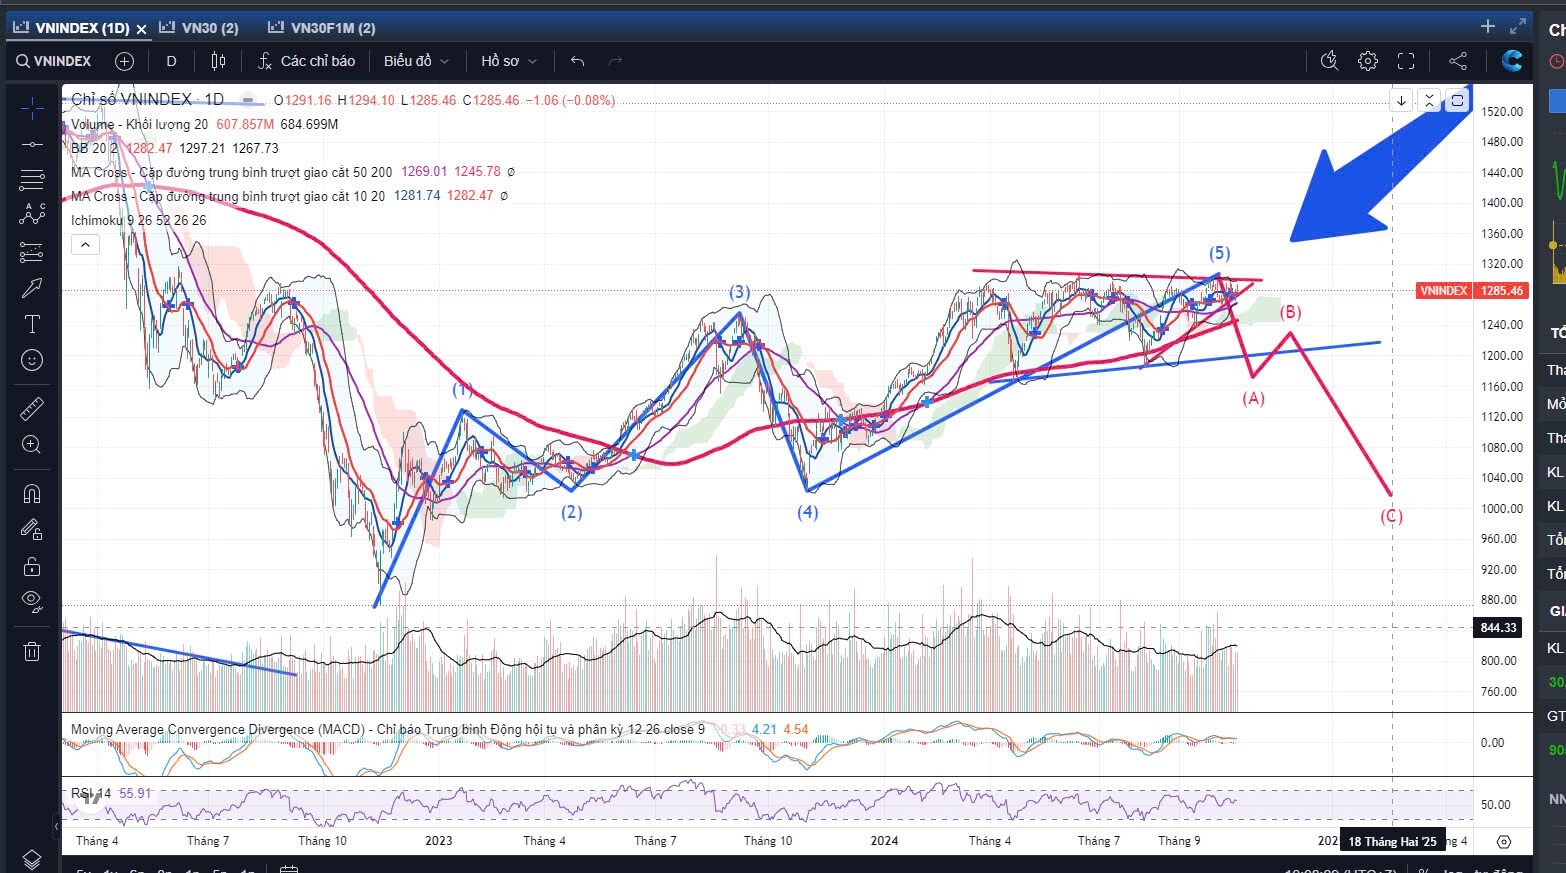Select MA Cross 50 200 indicator legend

[231, 172]
